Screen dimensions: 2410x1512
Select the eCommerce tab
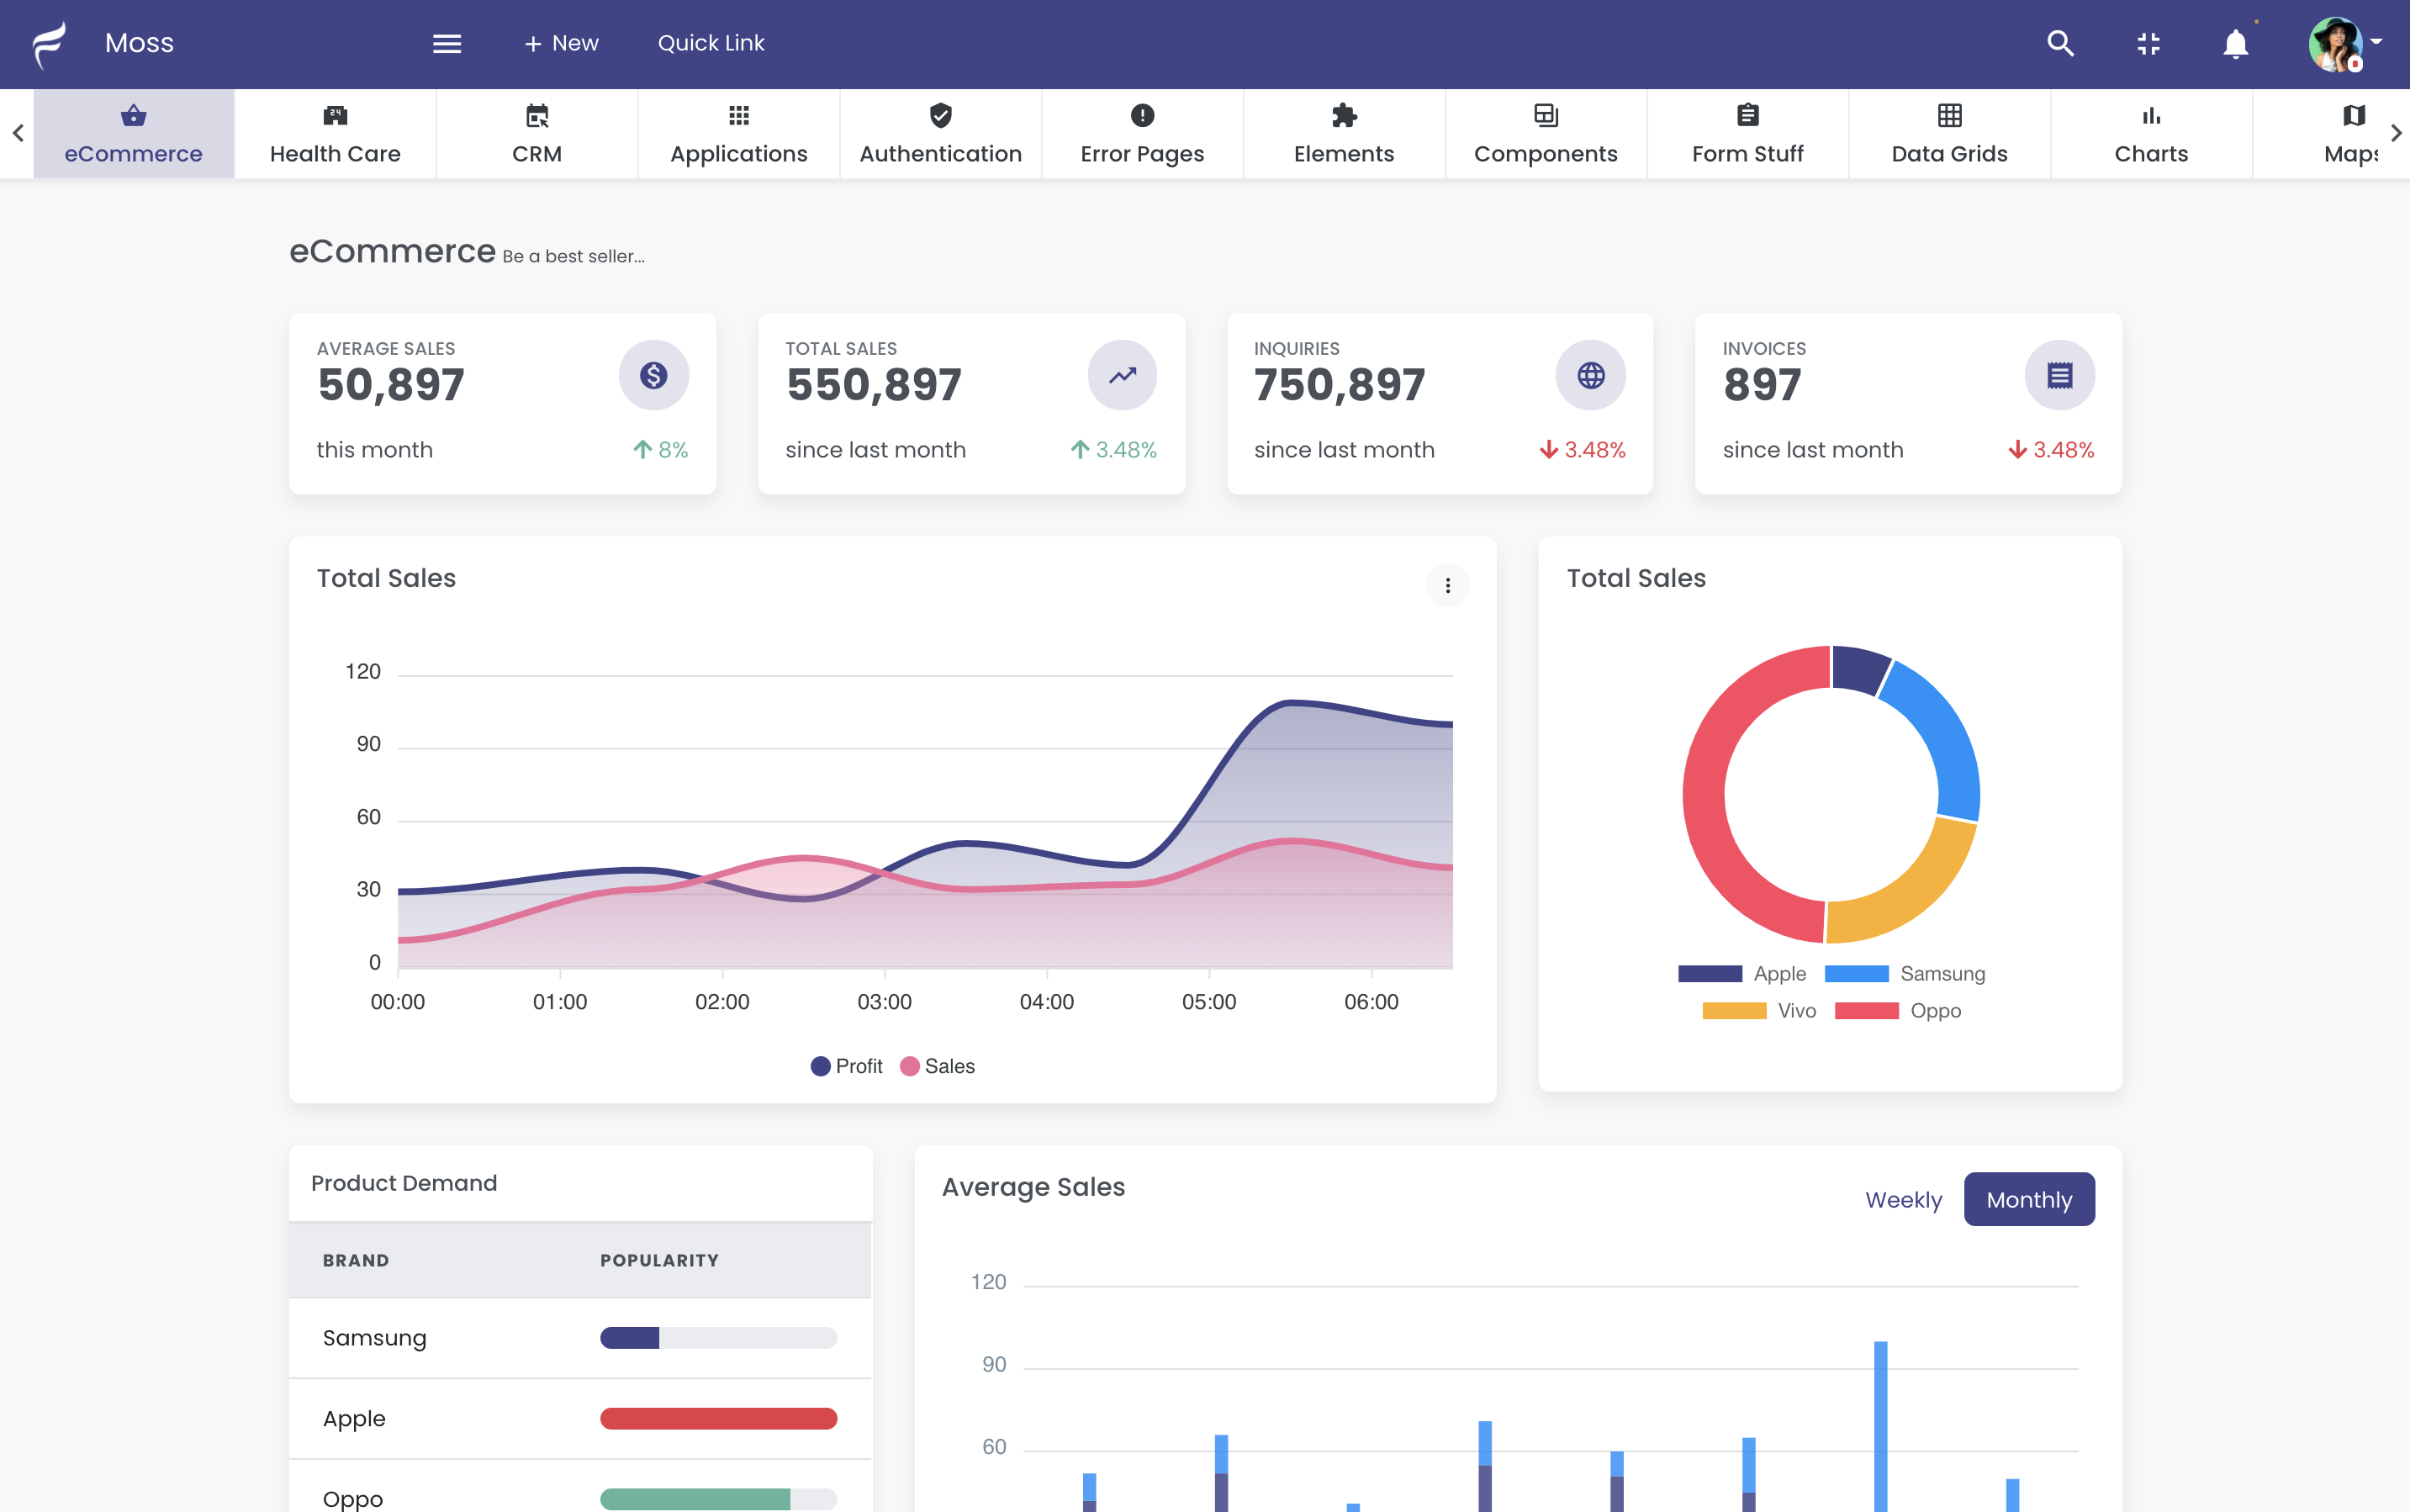coord(134,134)
